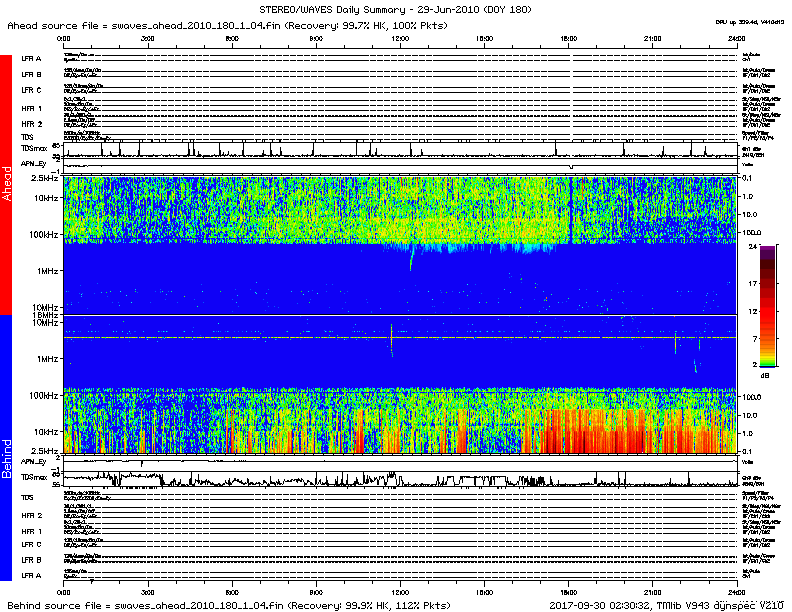Click the STEREO/WAVES Daily Summary title
Viewport: 792px width, 612px height.
click(398, 9)
